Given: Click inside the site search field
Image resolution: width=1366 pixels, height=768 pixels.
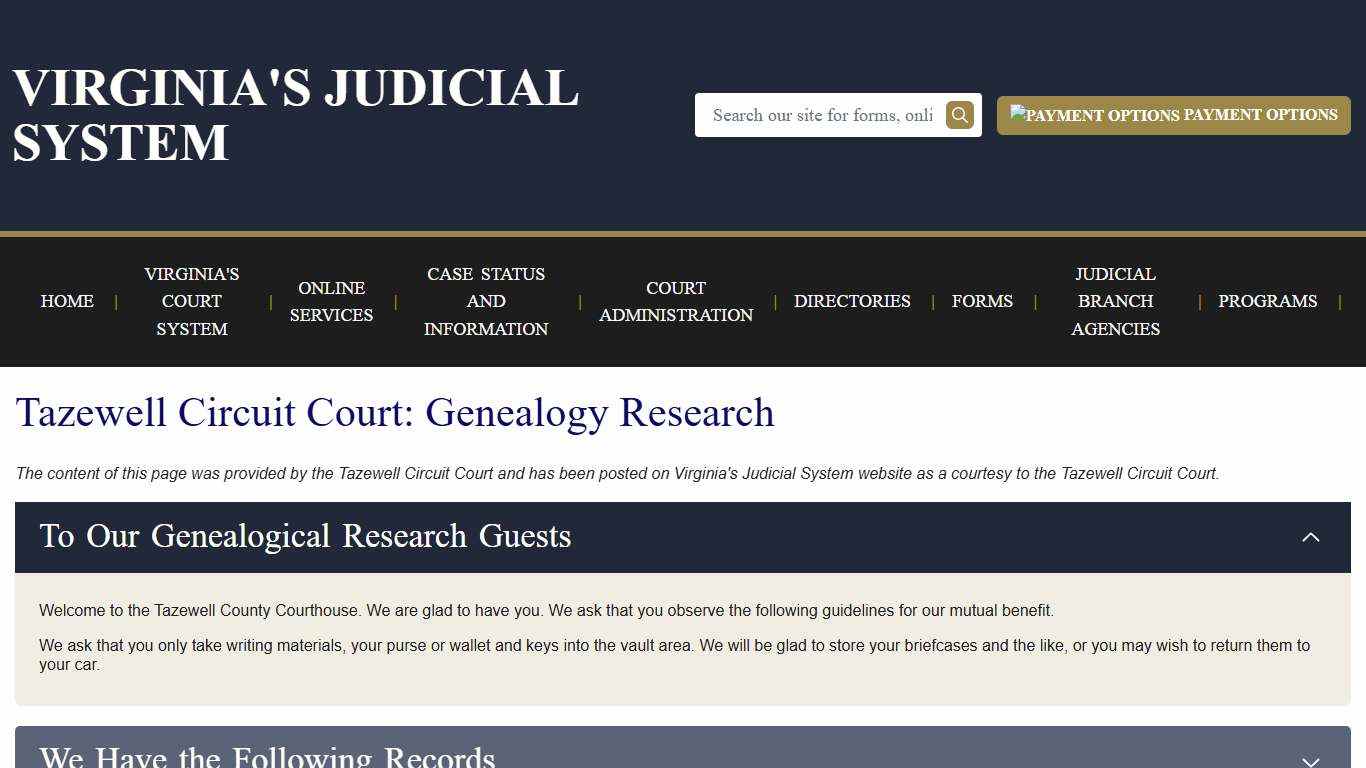Looking at the screenshot, I should 820,114.
